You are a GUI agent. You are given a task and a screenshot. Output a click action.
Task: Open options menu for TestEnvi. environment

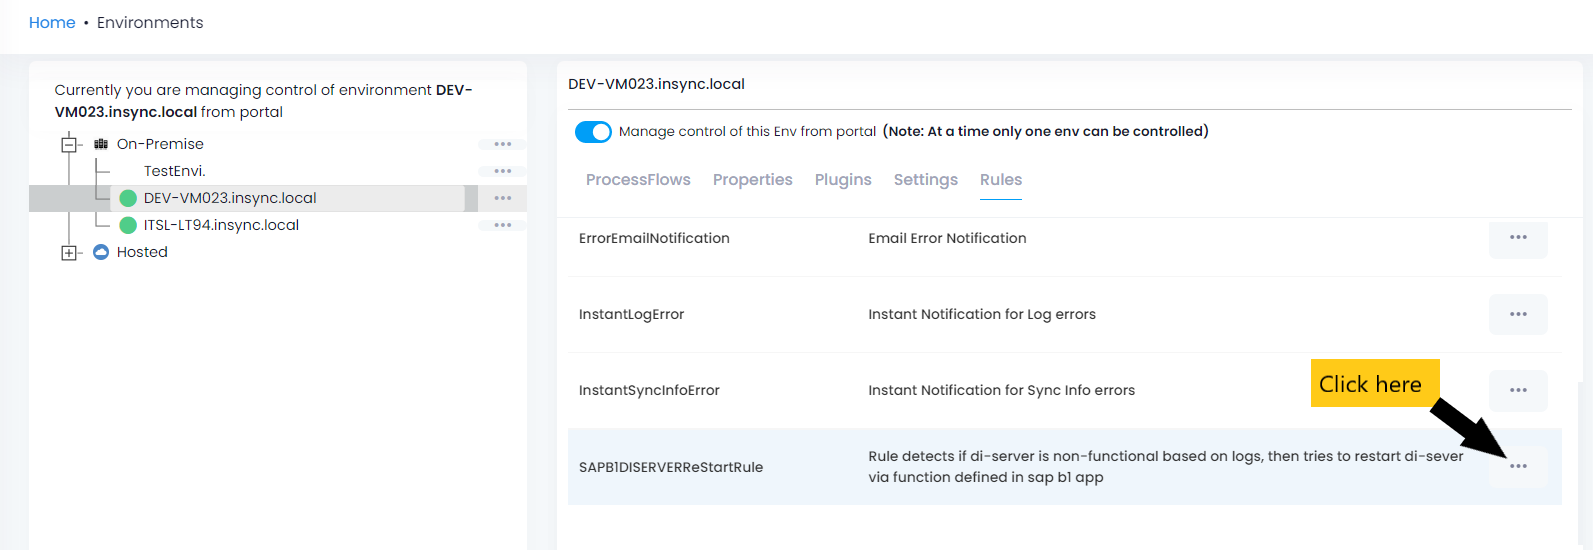[502, 171]
